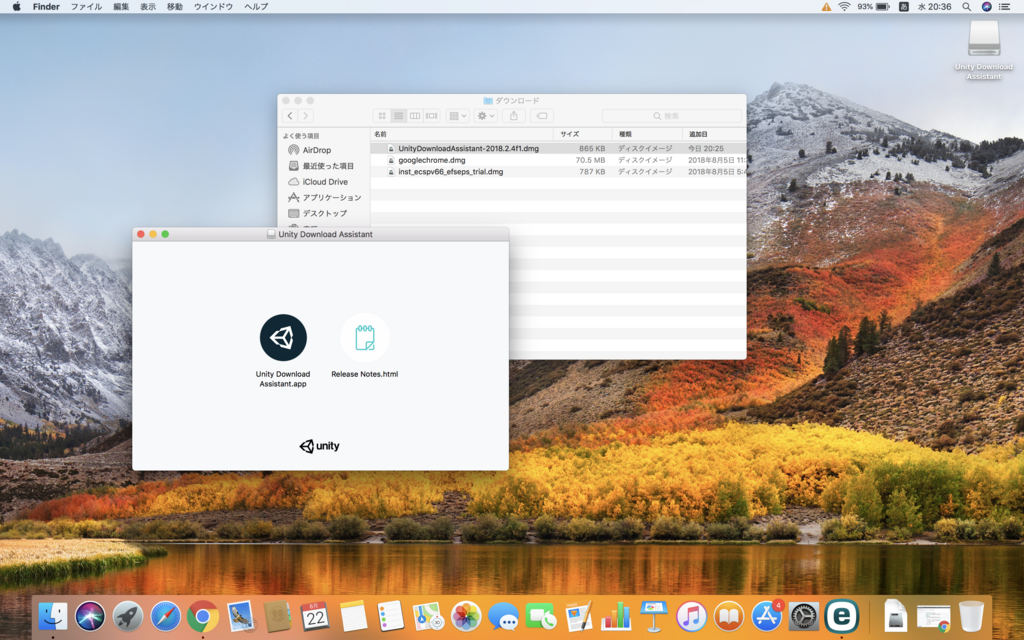
Task: Open the ウインドウ menu
Action: point(213,7)
